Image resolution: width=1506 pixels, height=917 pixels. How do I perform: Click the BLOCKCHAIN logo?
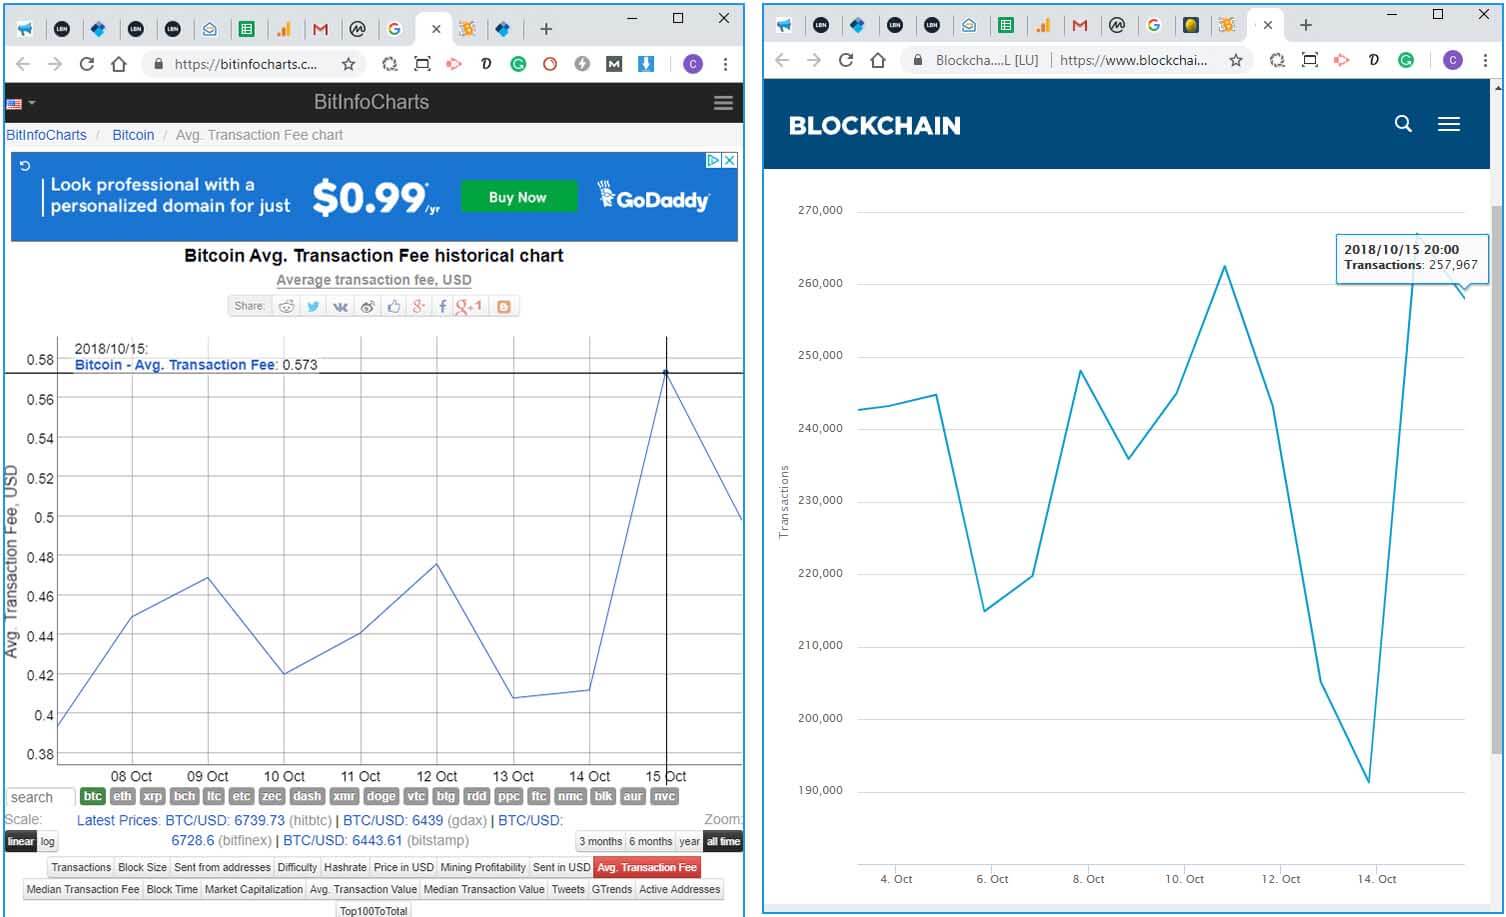coord(874,125)
